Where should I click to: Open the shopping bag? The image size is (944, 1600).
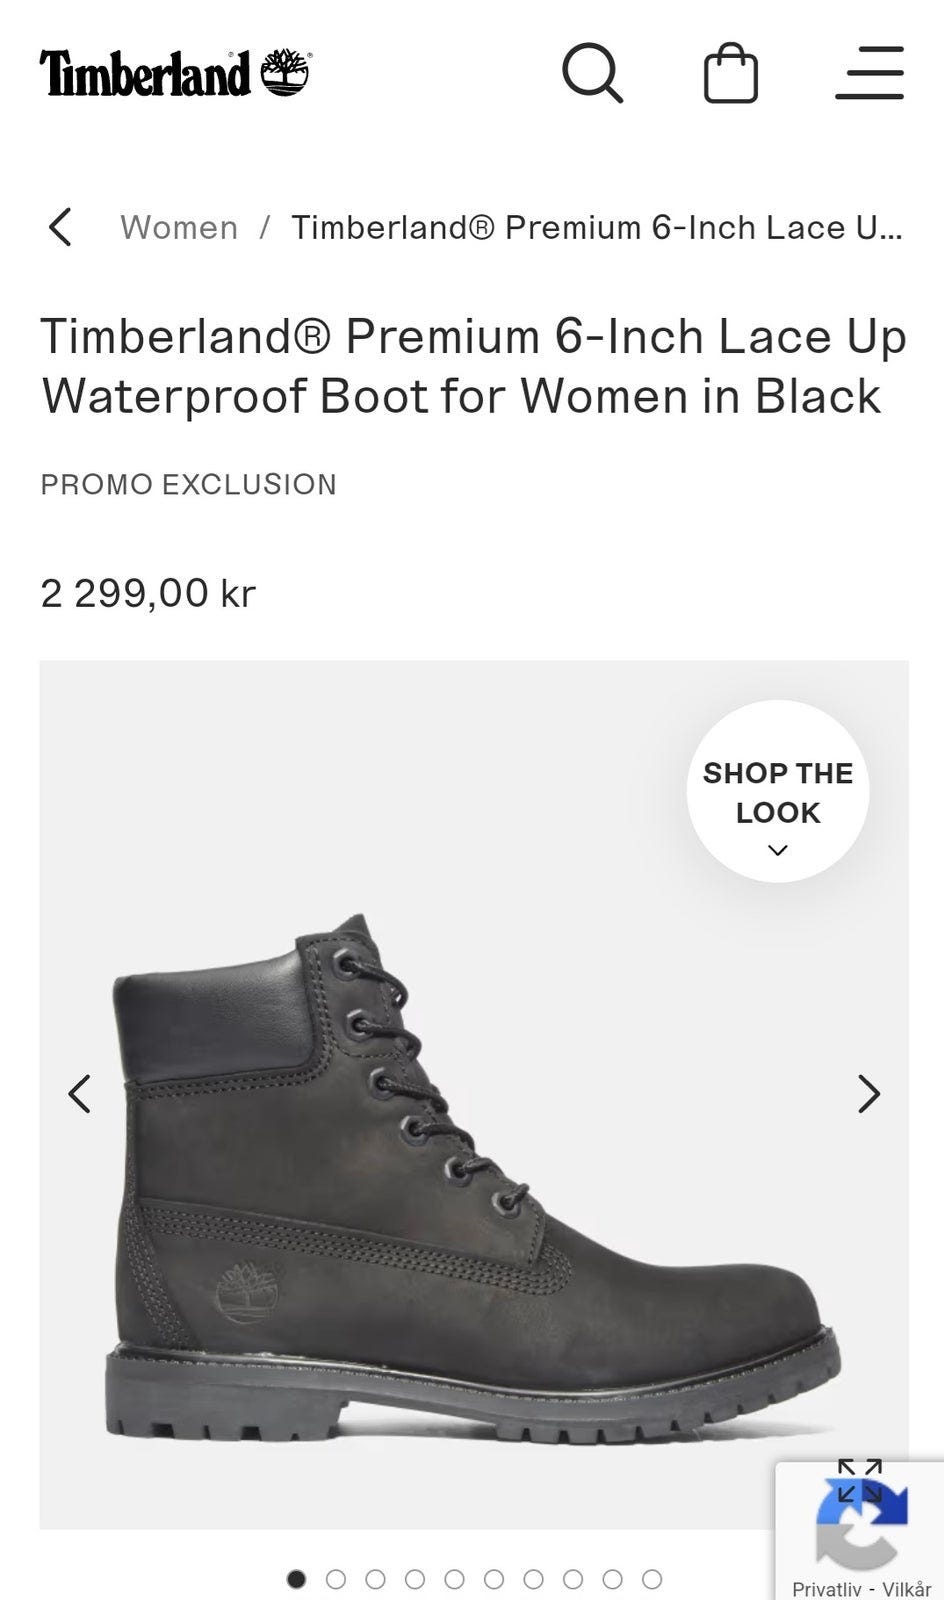pyautogui.click(x=731, y=73)
